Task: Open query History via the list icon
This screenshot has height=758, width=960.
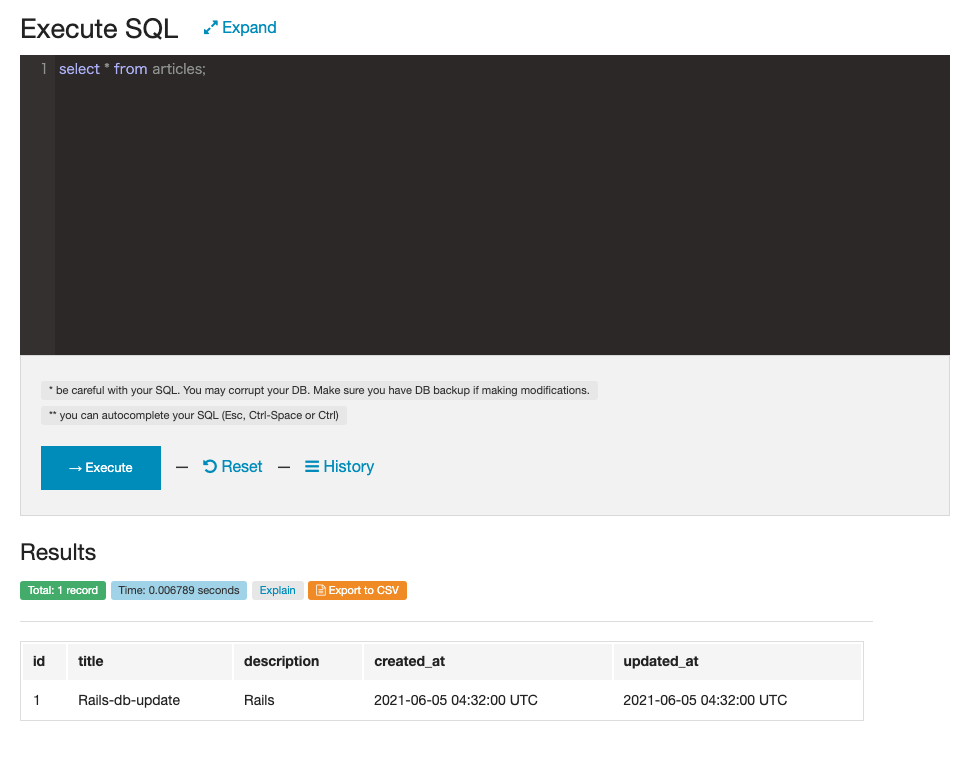Action: (312, 467)
